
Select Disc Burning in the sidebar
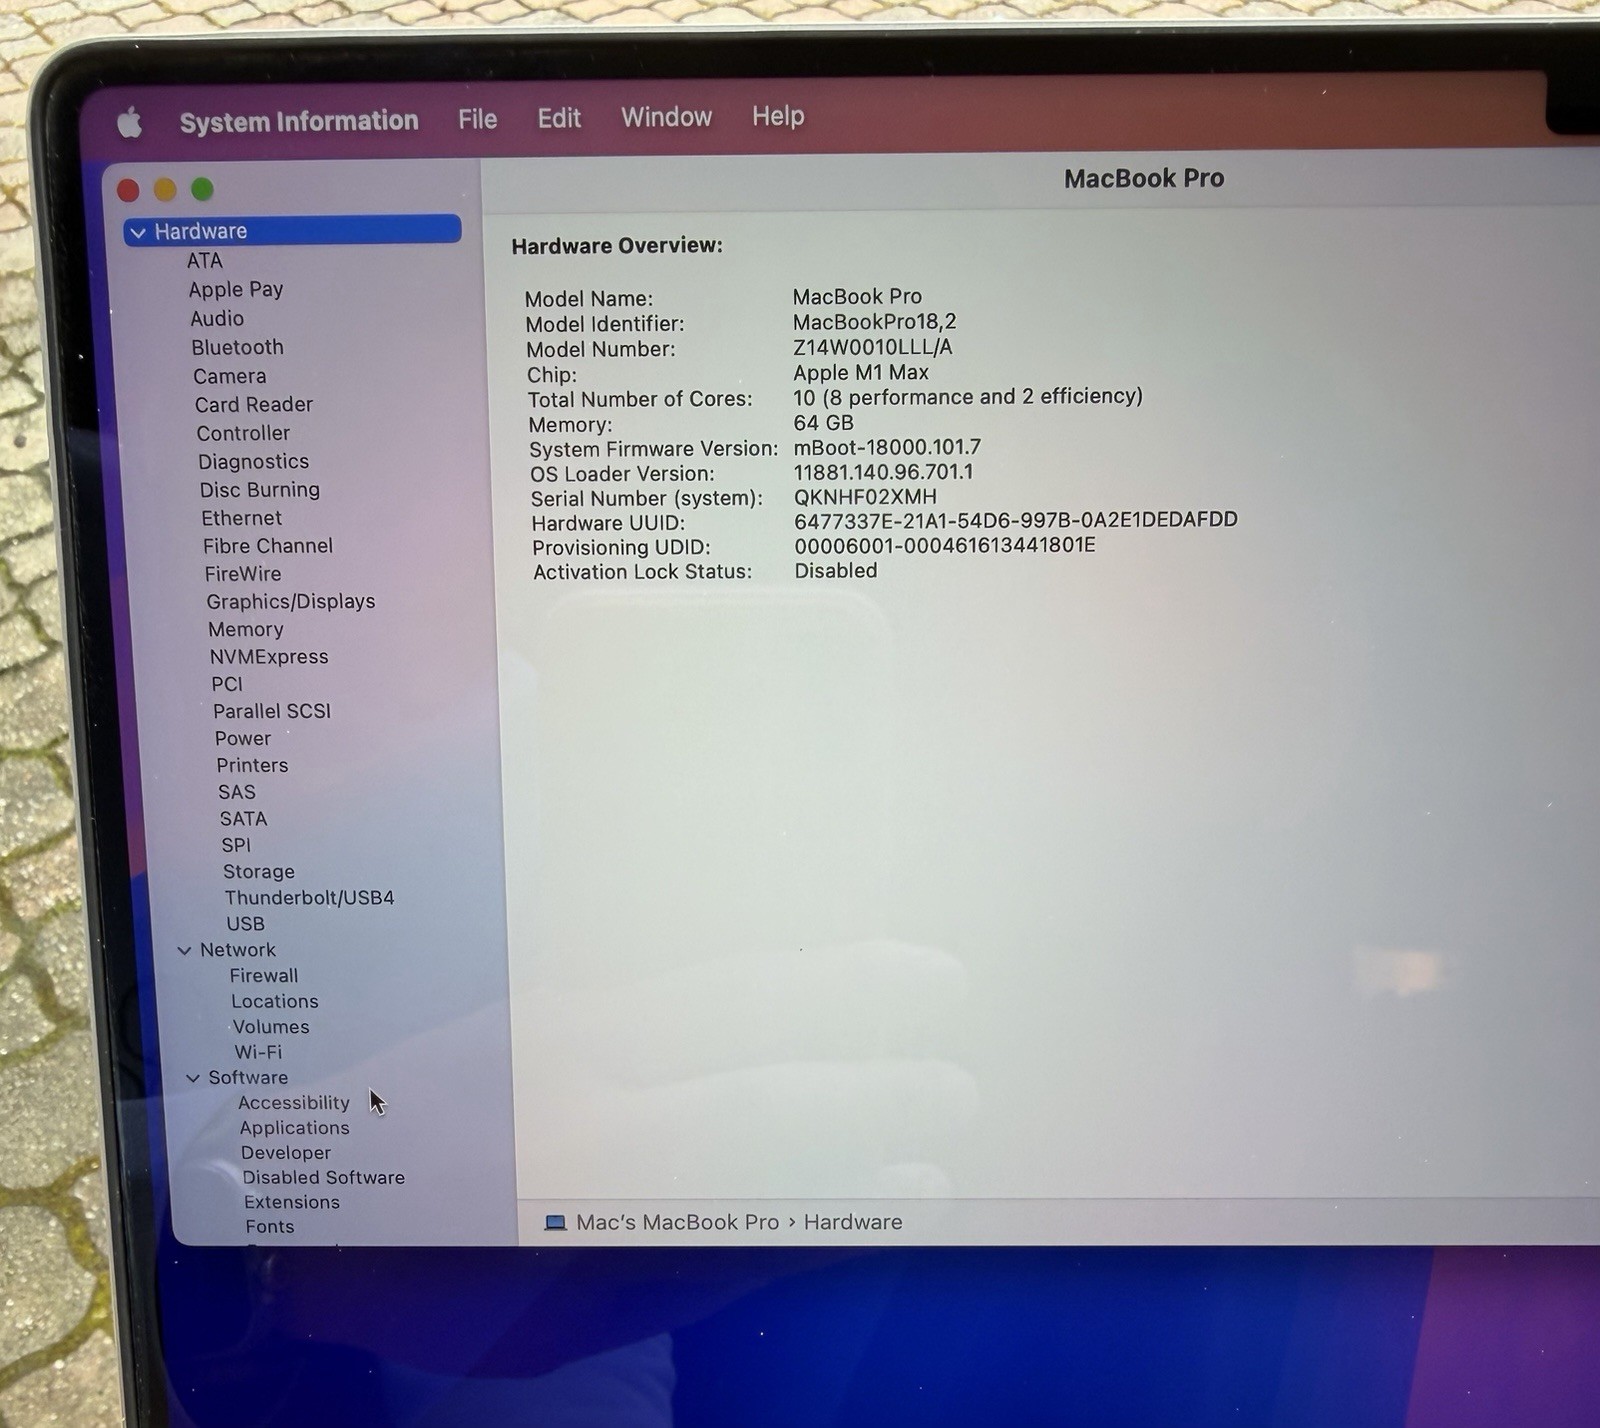coord(260,490)
